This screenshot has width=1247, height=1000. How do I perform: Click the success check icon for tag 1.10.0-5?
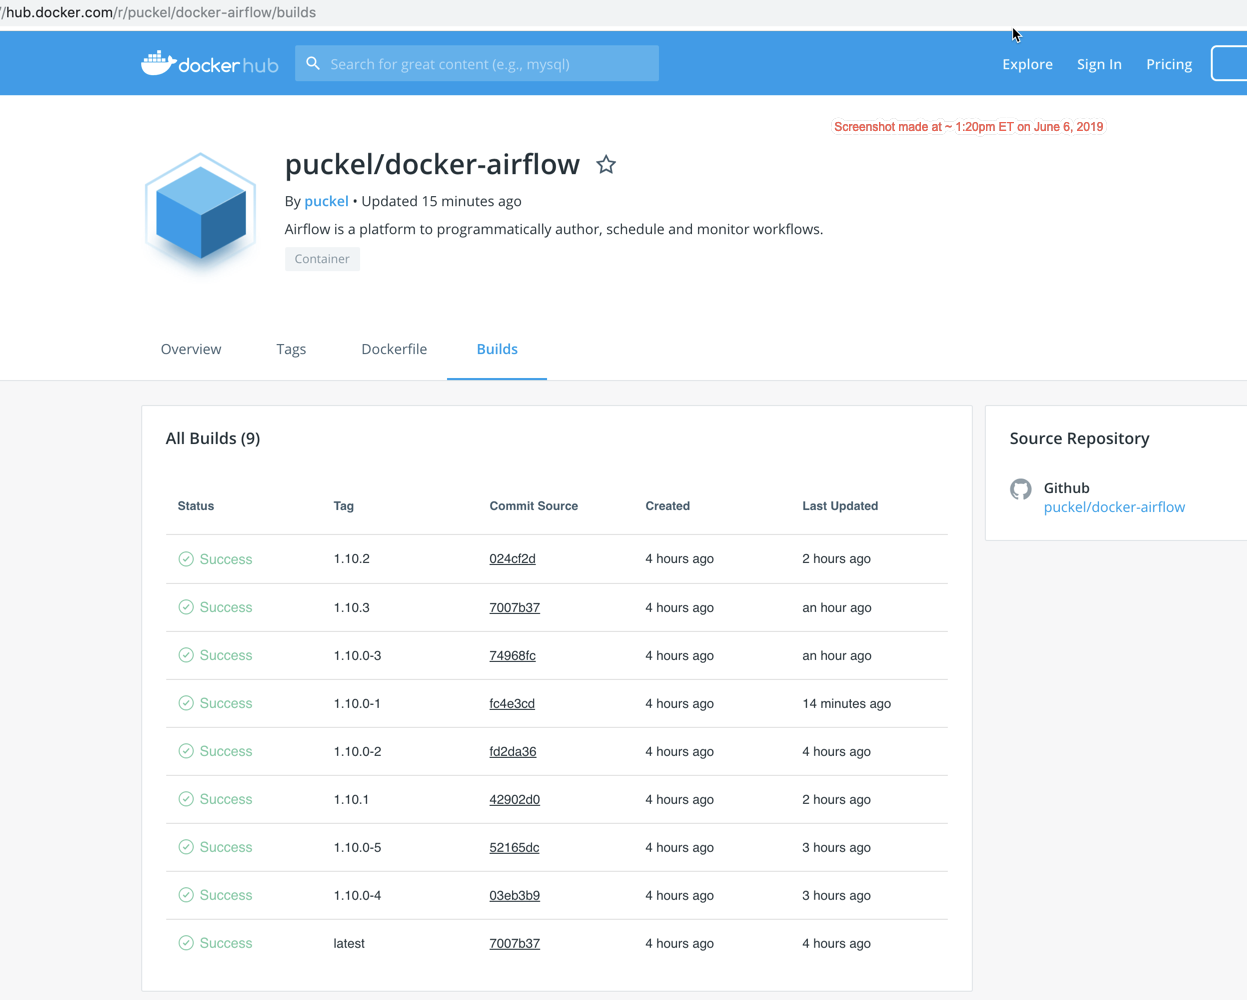tap(186, 847)
